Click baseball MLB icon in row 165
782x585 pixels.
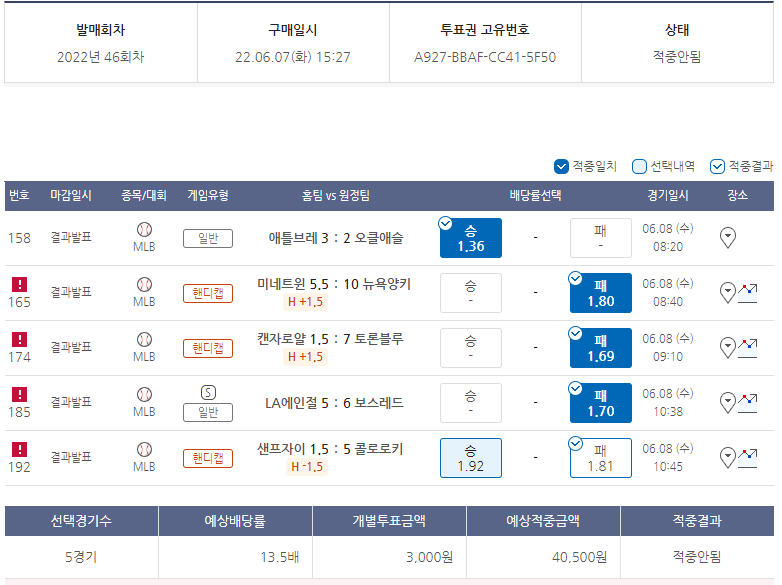tap(144, 284)
